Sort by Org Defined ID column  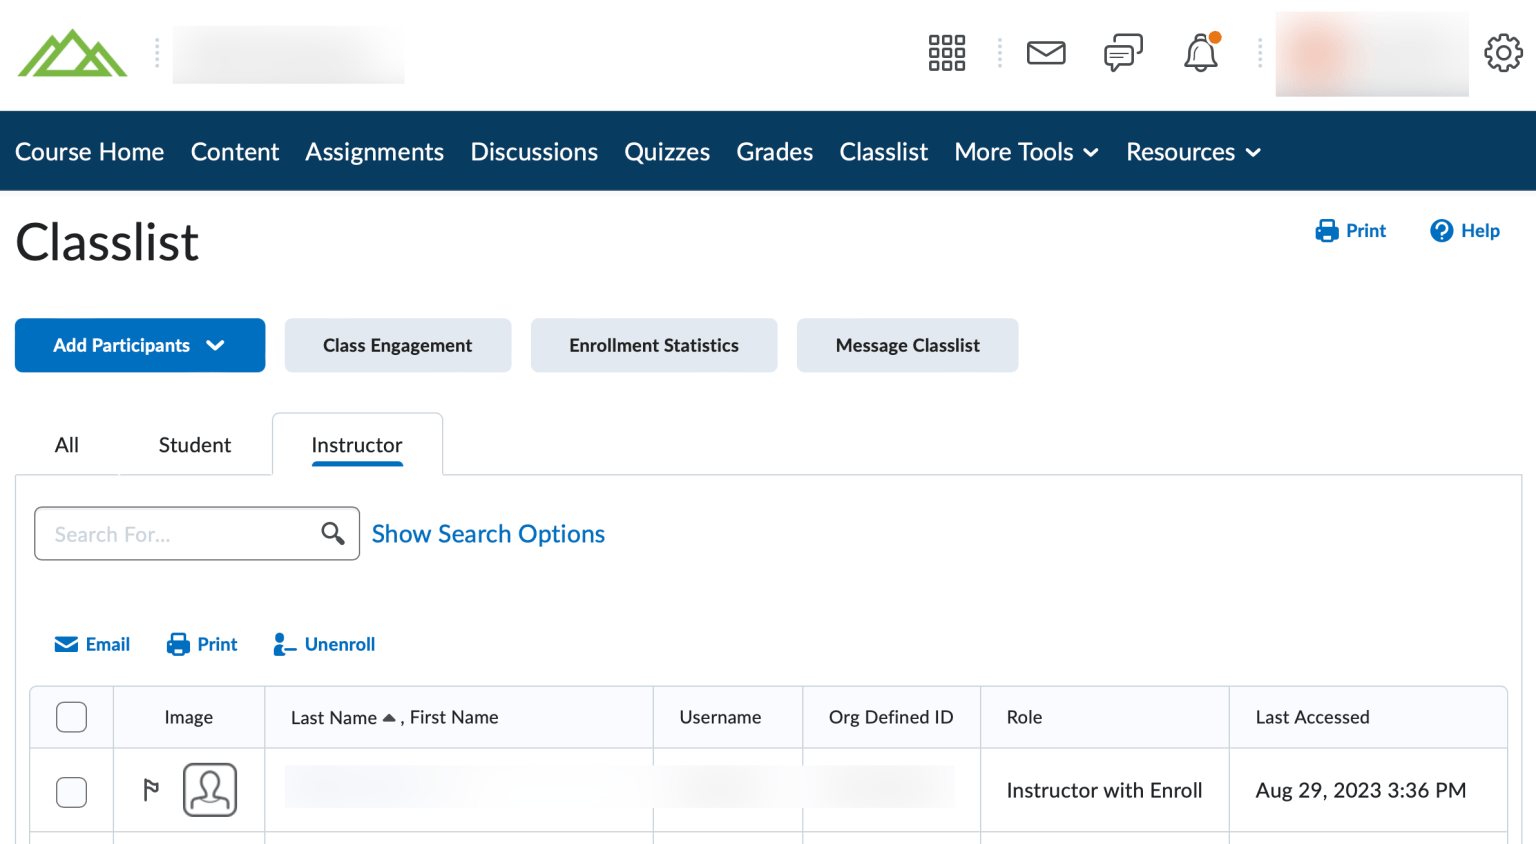[x=891, y=718]
